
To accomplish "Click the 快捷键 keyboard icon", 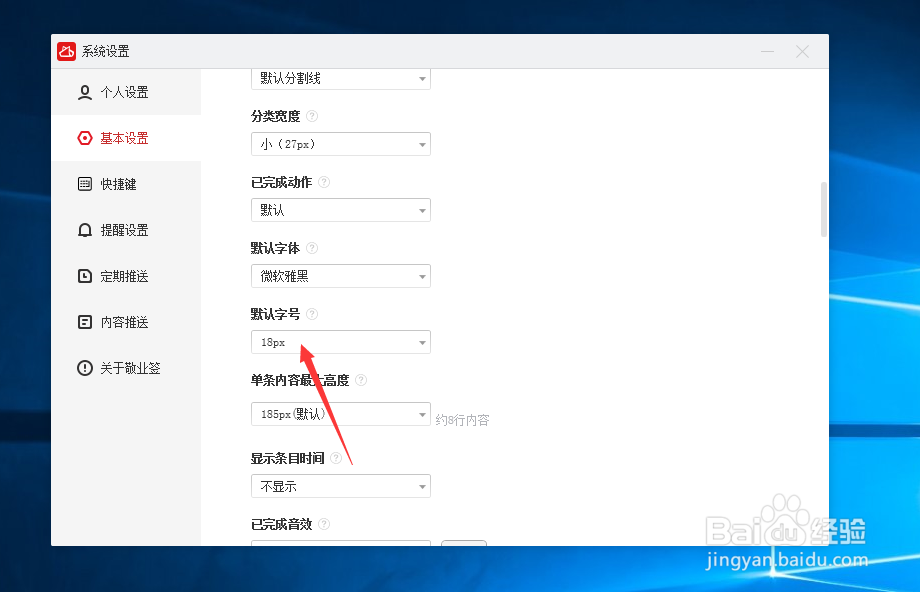I will coord(85,184).
